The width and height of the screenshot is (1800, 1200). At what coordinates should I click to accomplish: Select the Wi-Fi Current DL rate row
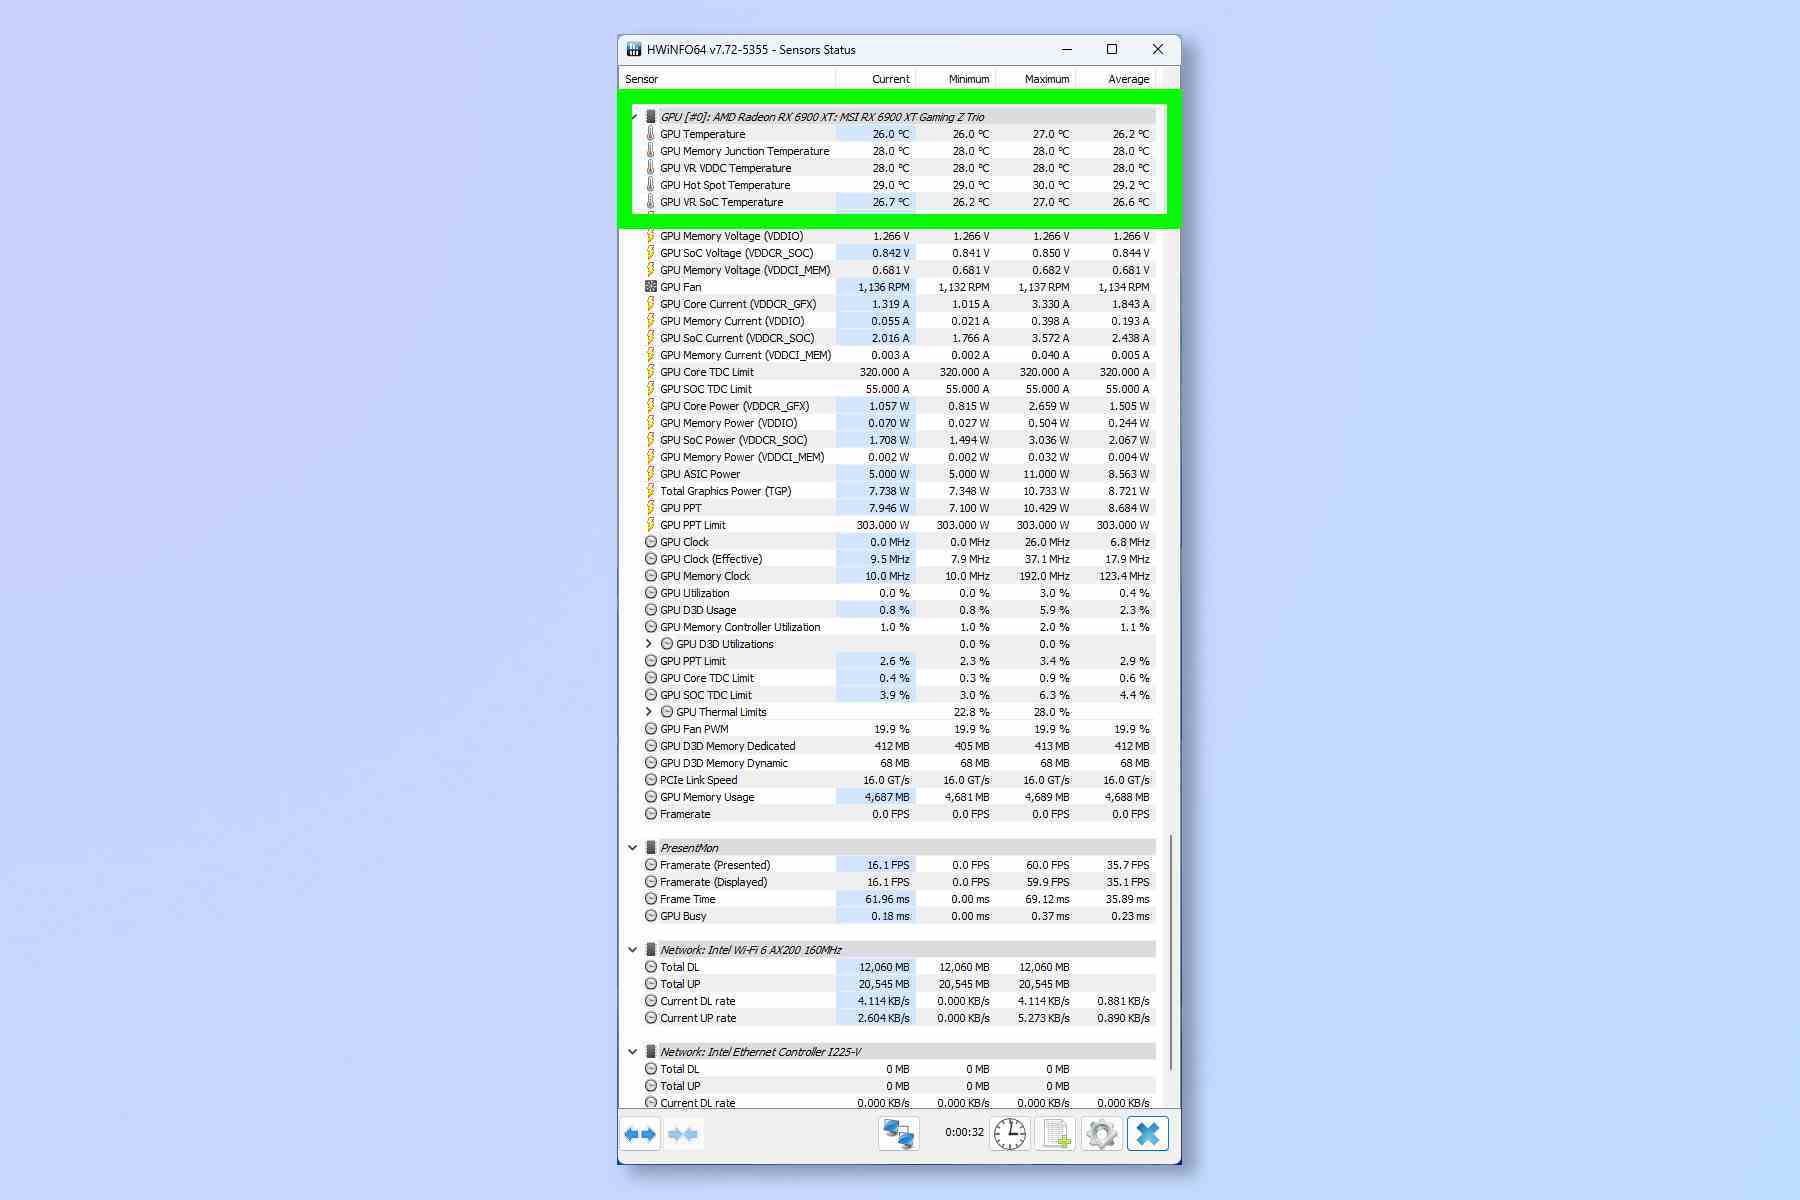tap(899, 1001)
